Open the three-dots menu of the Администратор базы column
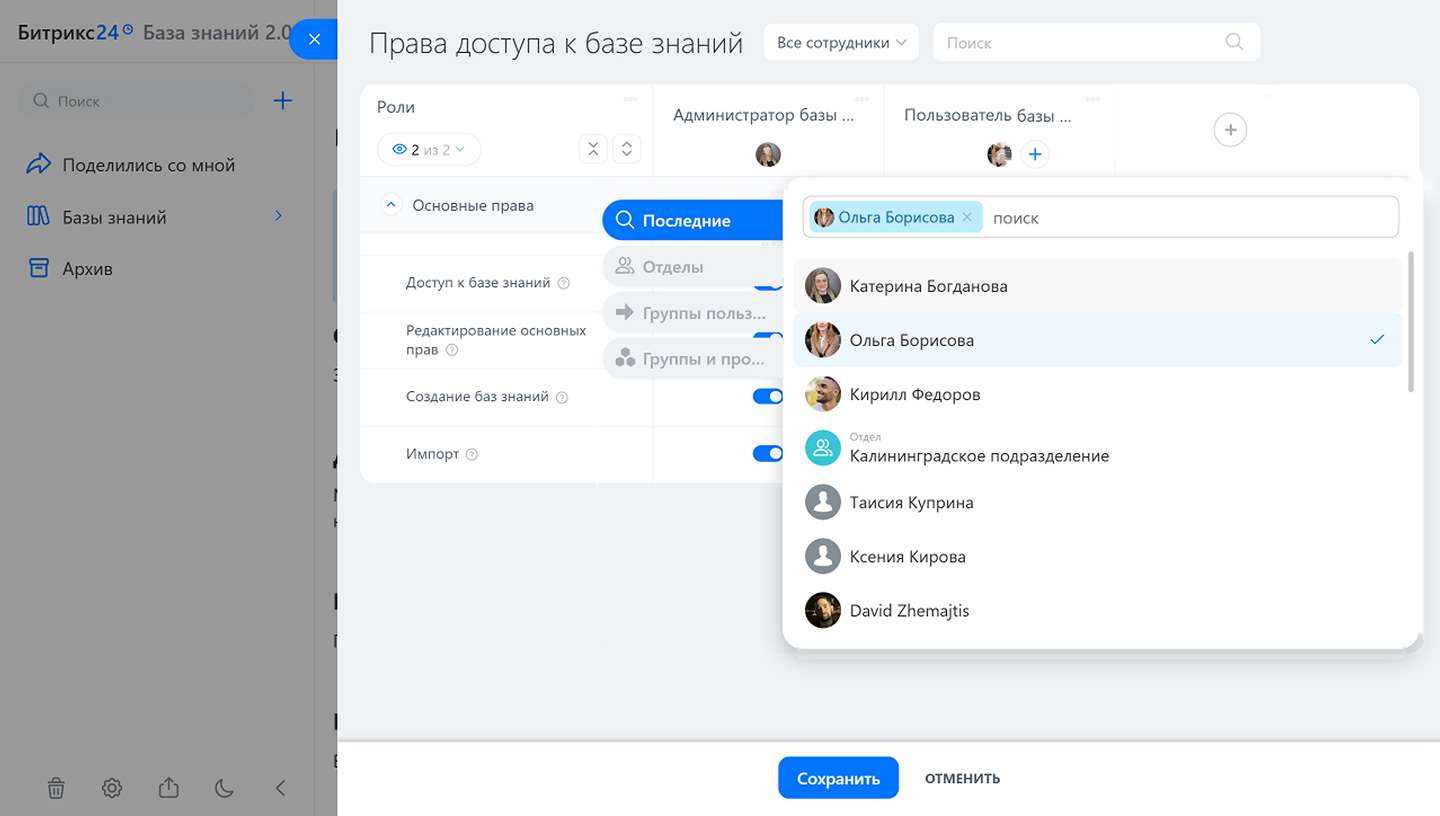Screen dimensions: 1440x816 click(x=862, y=99)
